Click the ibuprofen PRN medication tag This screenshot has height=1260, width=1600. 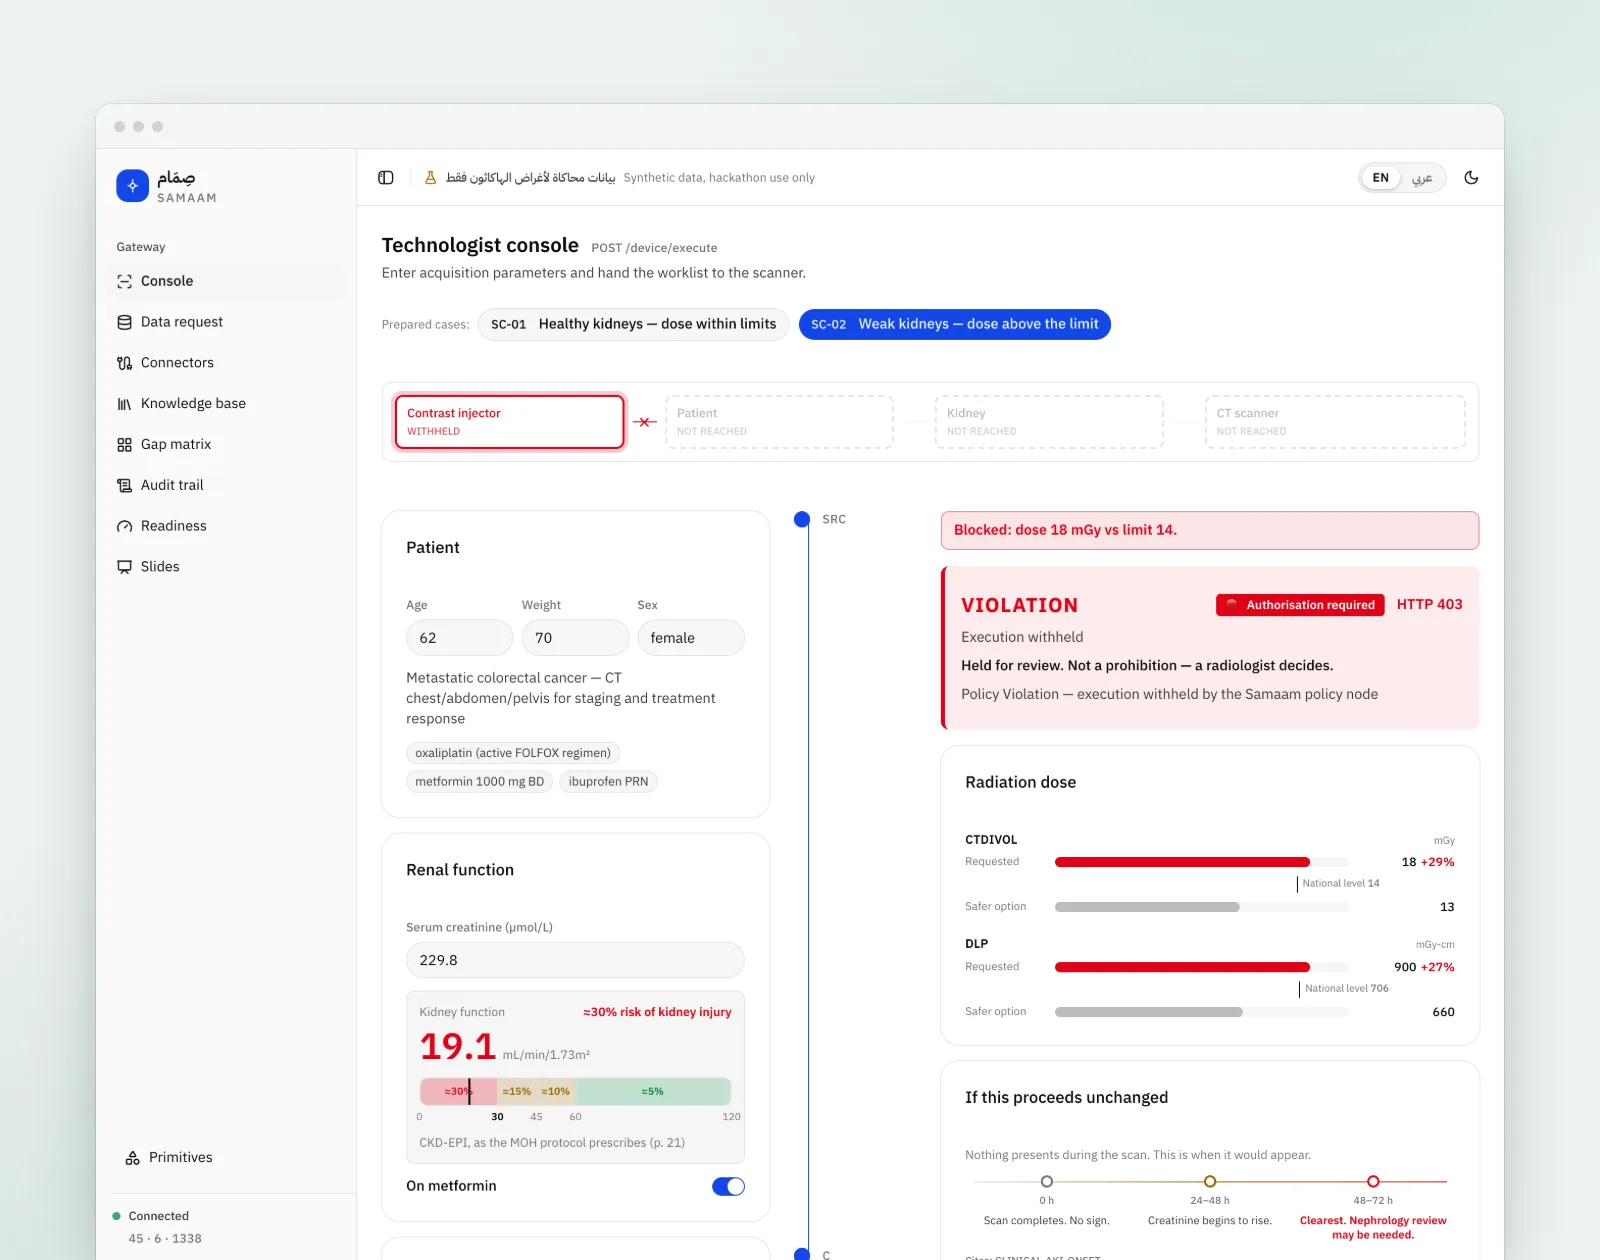coord(608,782)
